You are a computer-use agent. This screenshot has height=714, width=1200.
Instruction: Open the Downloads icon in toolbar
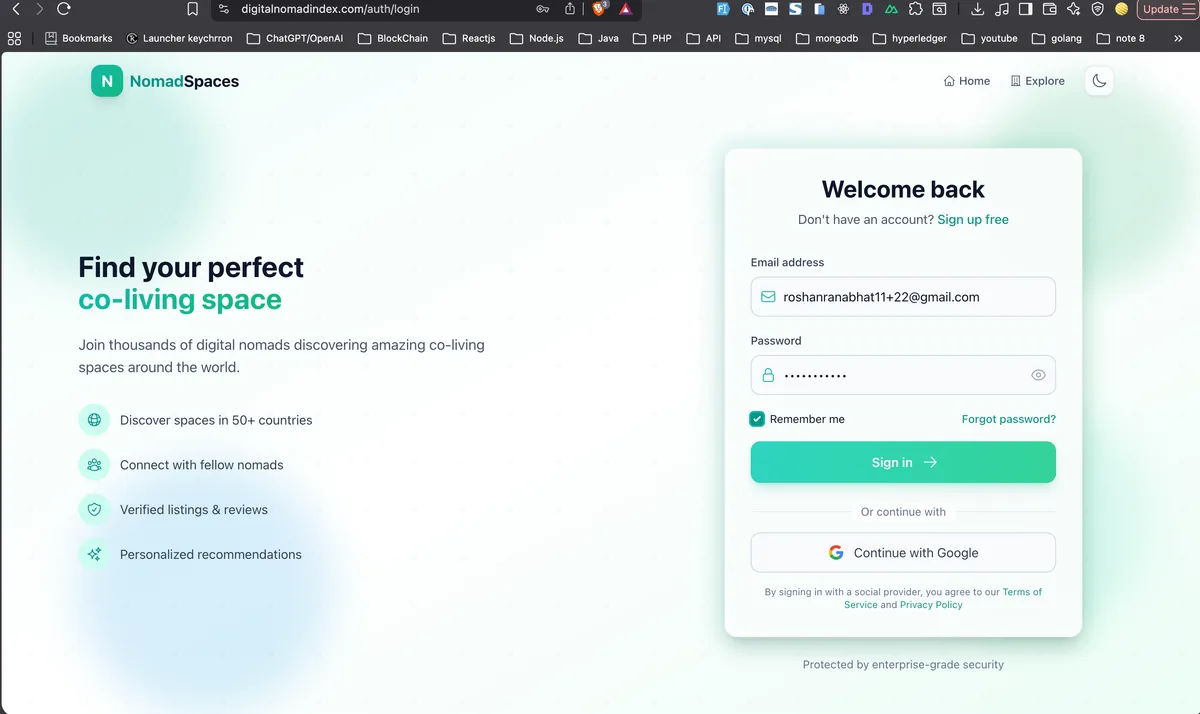[978, 9]
